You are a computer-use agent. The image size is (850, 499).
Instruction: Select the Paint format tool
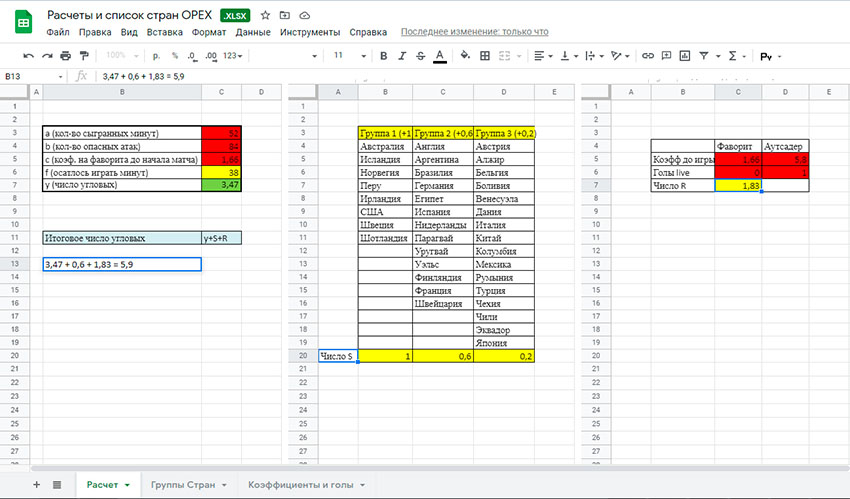[x=84, y=56]
